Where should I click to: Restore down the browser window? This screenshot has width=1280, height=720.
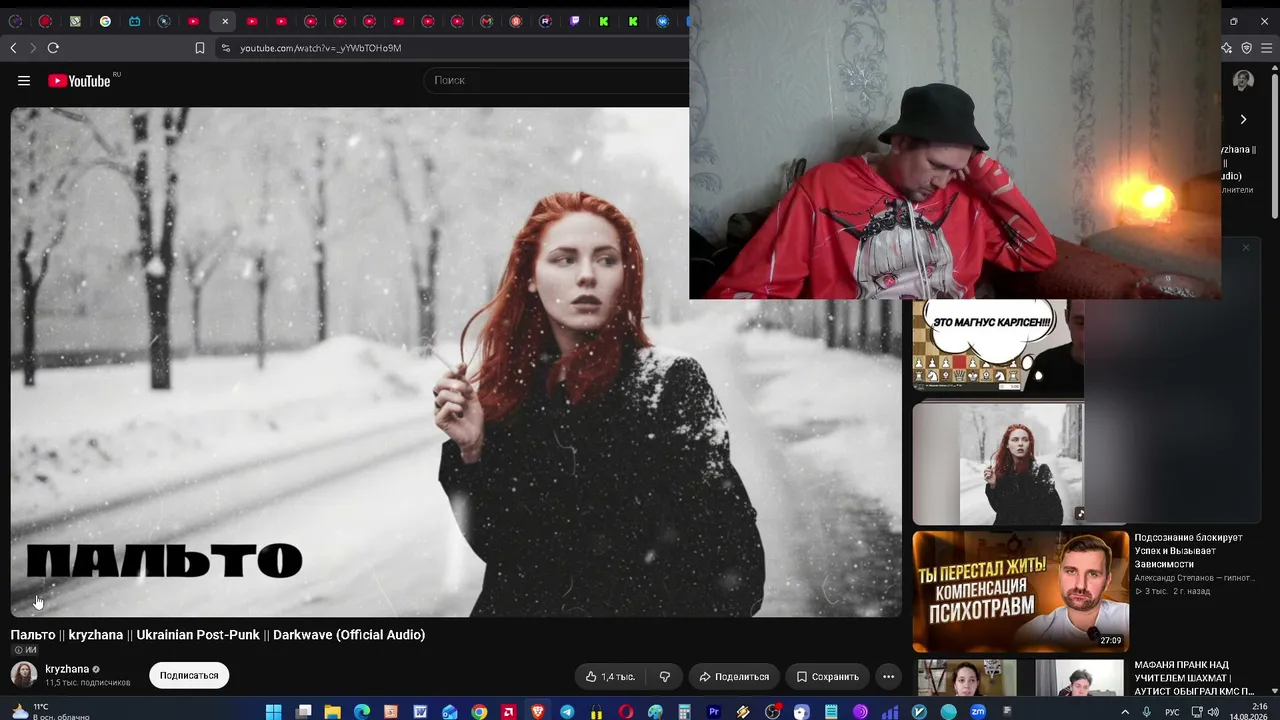pyautogui.click(x=1233, y=21)
